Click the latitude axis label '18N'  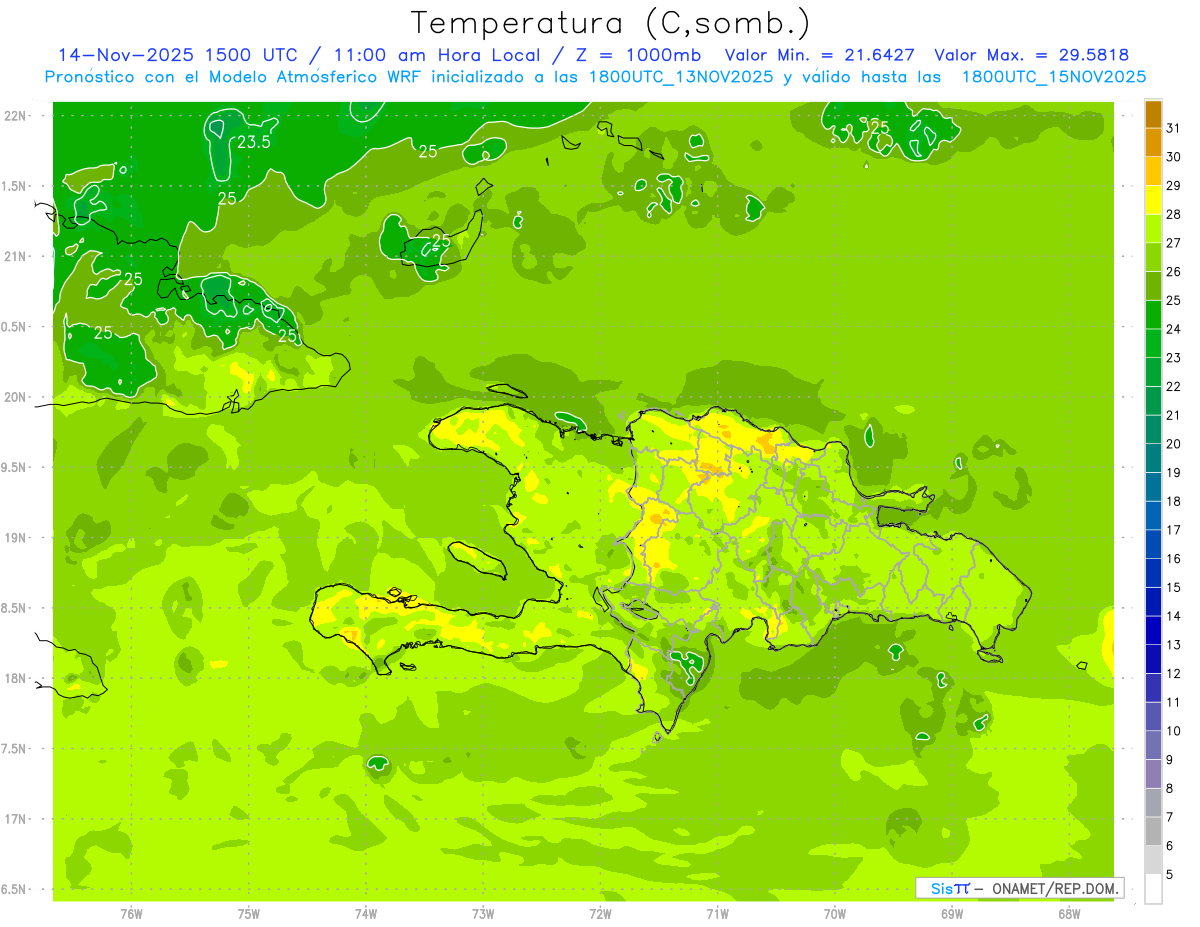16,678
